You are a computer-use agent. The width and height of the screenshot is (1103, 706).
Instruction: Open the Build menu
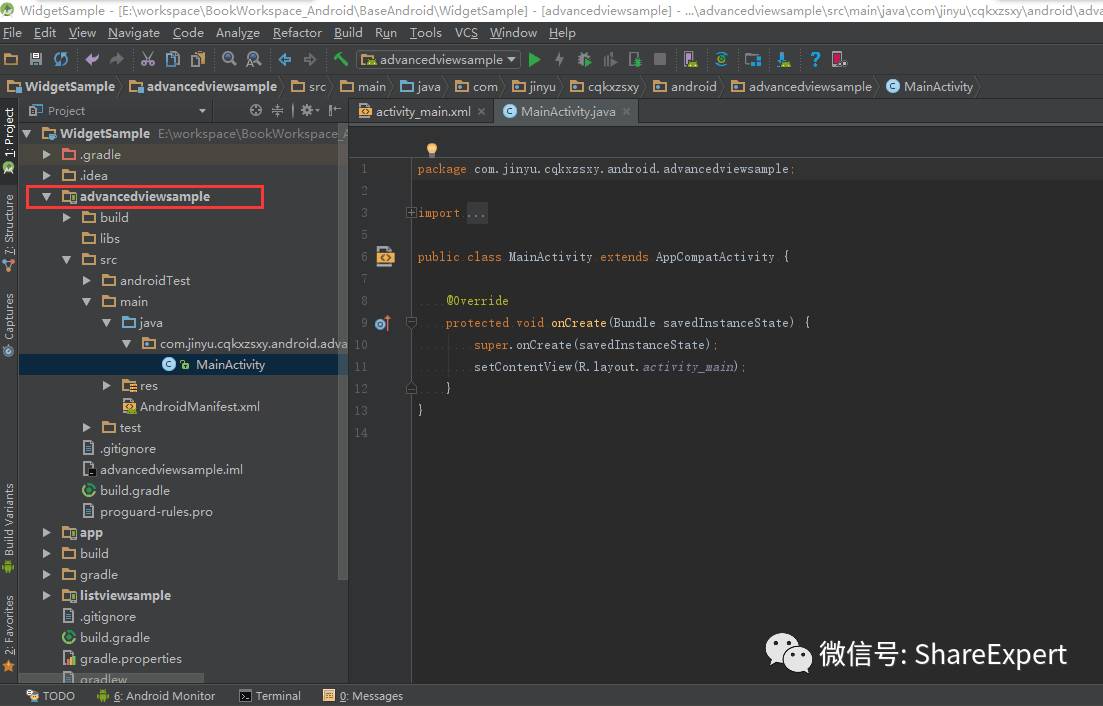[x=348, y=32]
